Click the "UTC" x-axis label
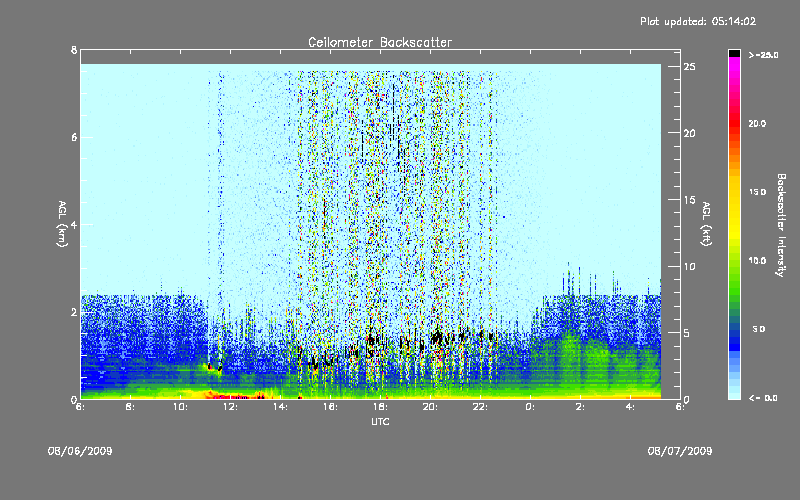The width and height of the screenshot is (800, 500). tap(380, 422)
